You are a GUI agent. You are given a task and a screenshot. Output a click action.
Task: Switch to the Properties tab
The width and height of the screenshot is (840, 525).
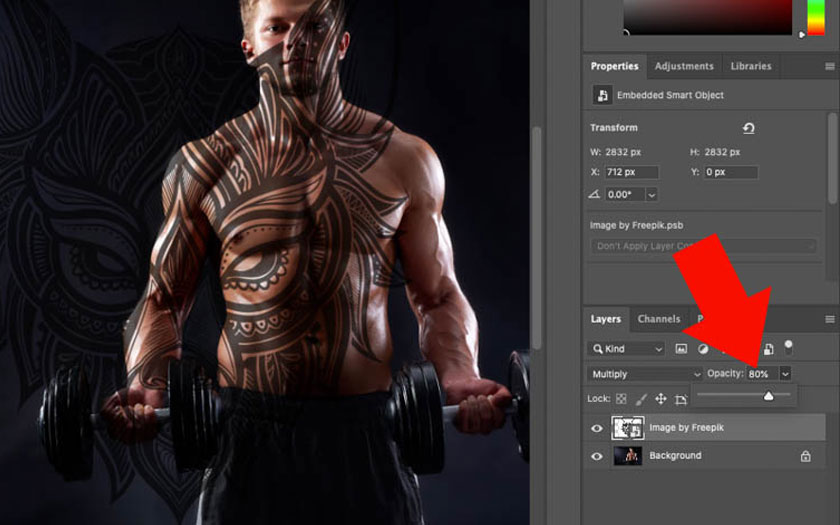tap(614, 66)
